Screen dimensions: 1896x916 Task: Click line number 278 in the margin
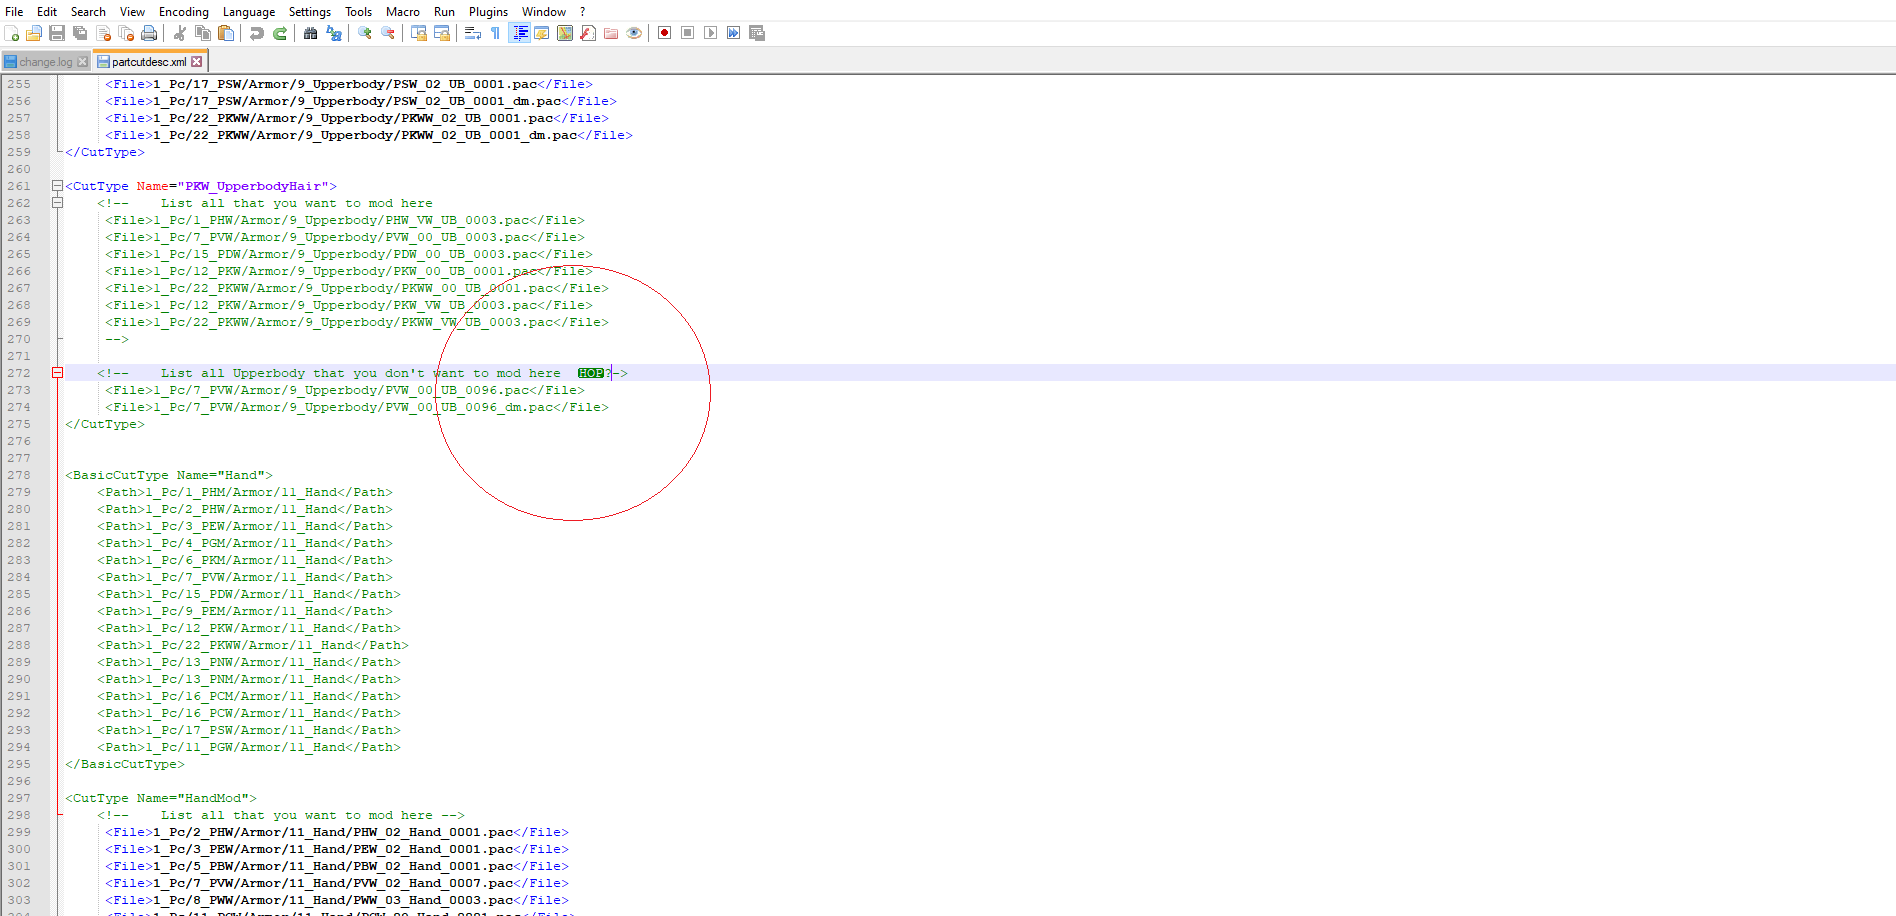pos(19,475)
